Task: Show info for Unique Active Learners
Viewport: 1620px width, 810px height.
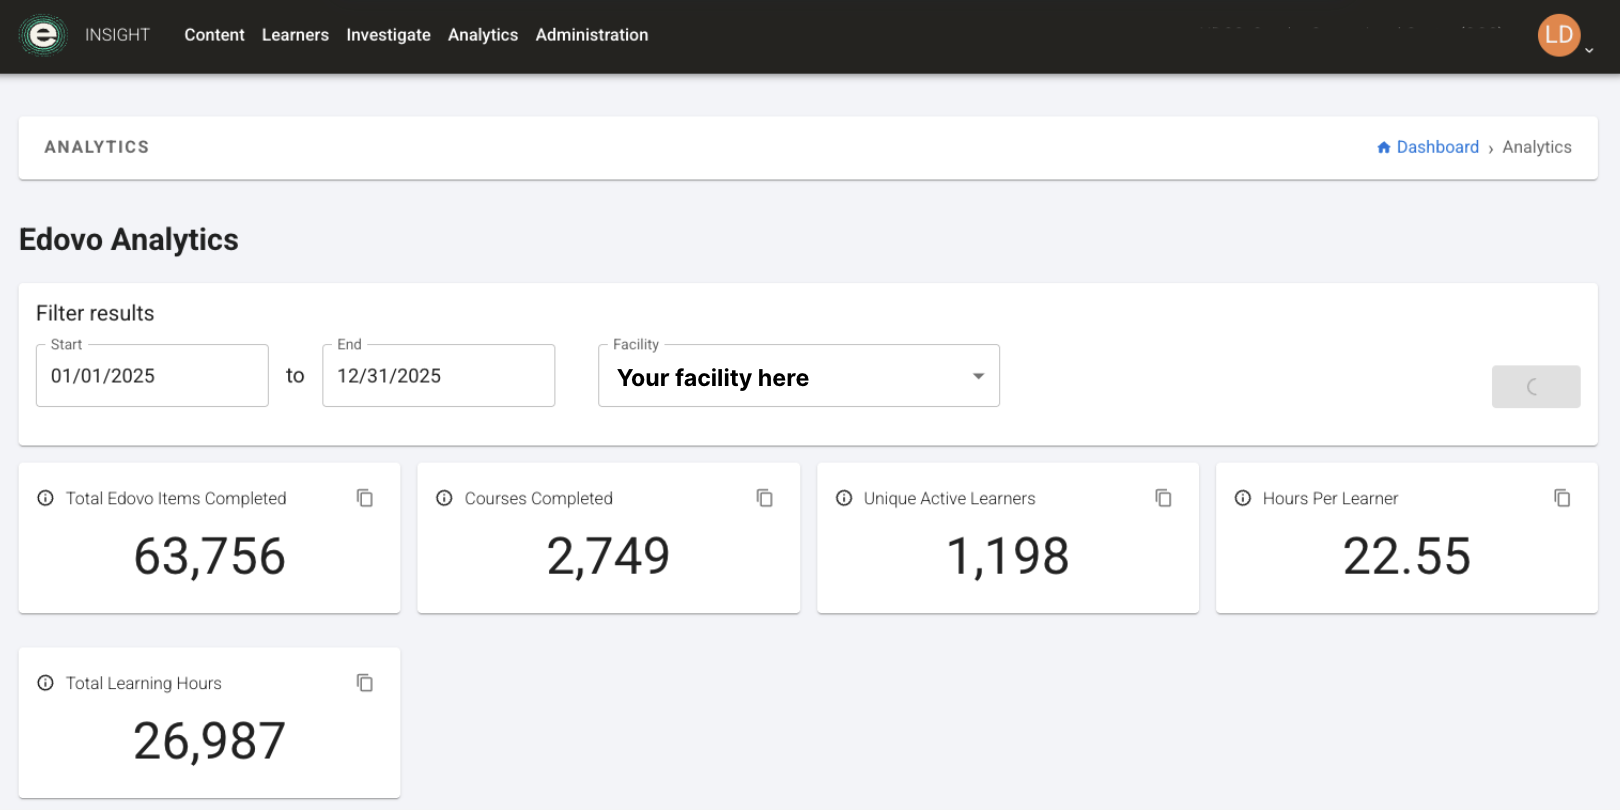Action: pos(844,498)
